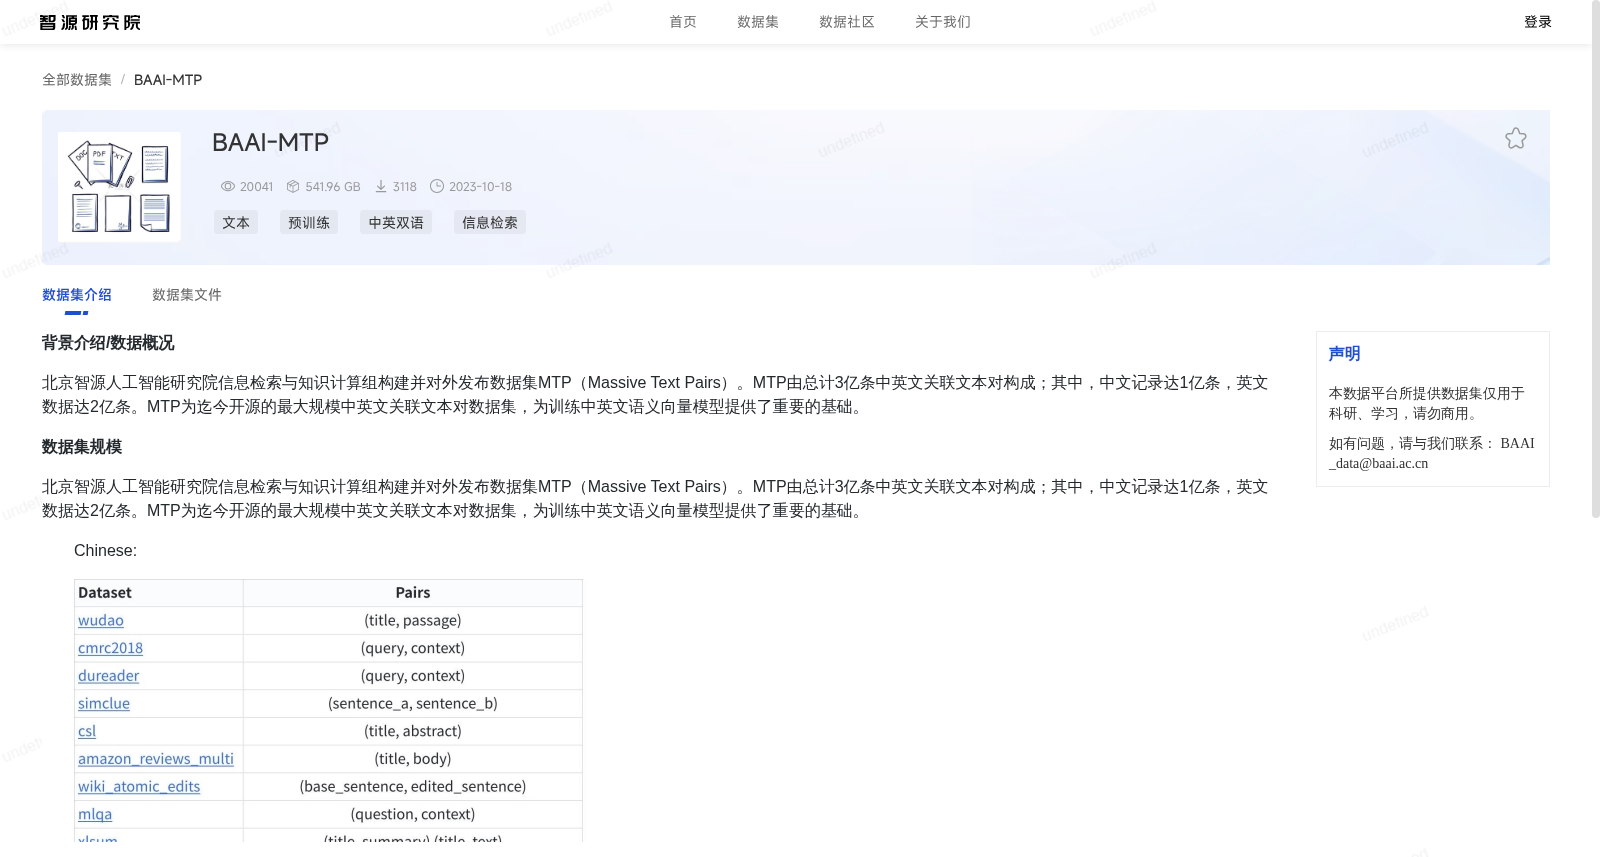Screen dimensions: 1600x857
Task: Click the BAAI-MTP breadcrumb text
Action: point(168,80)
